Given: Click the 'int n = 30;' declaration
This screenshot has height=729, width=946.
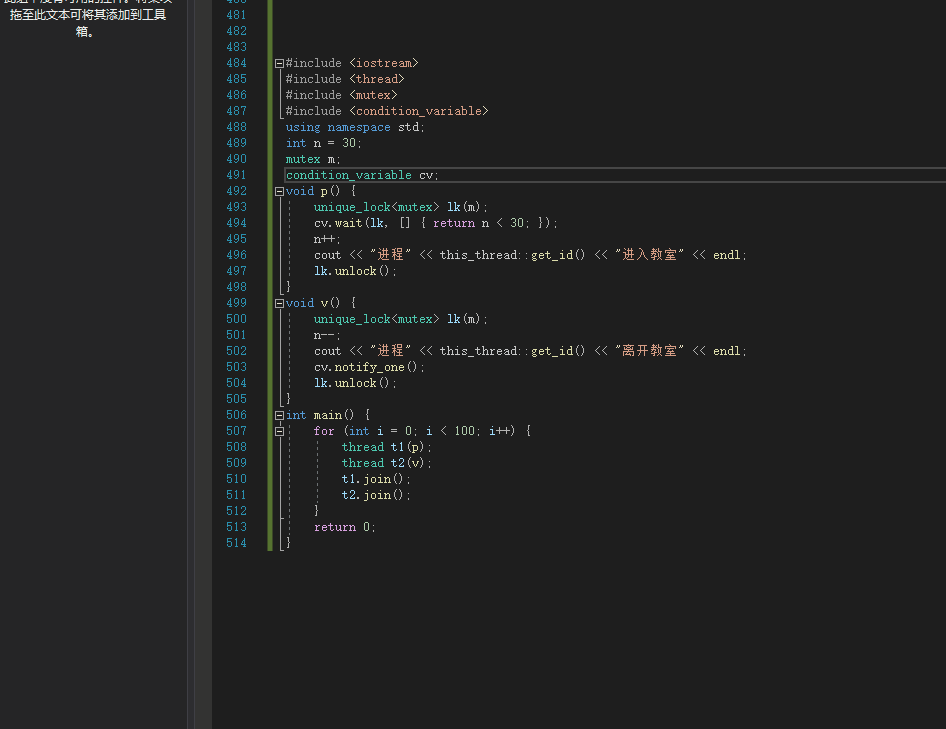Looking at the screenshot, I should (323, 143).
